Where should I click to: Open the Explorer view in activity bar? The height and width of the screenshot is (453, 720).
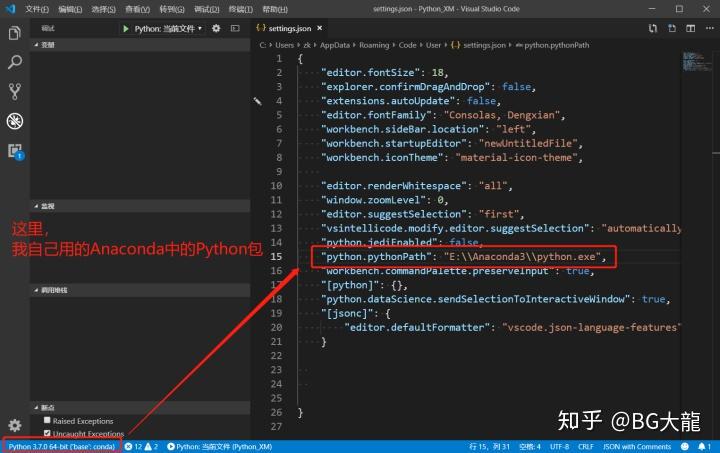click(x=15, y=33)
